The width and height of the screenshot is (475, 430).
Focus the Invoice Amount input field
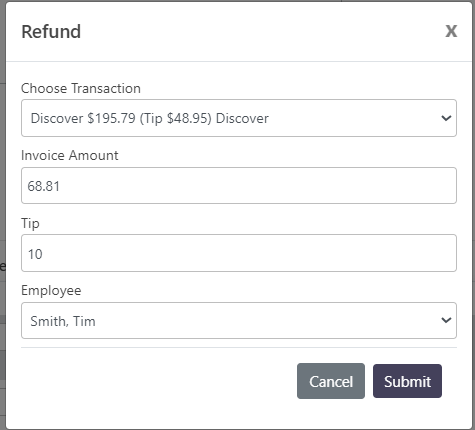239,186
